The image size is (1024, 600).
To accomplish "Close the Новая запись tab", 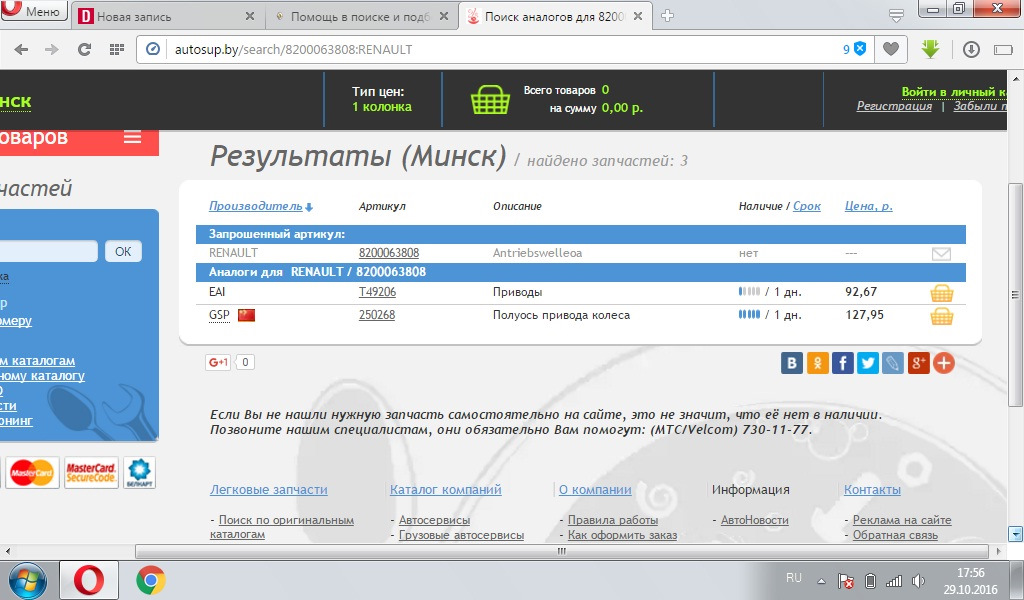I will click(249, 16).
